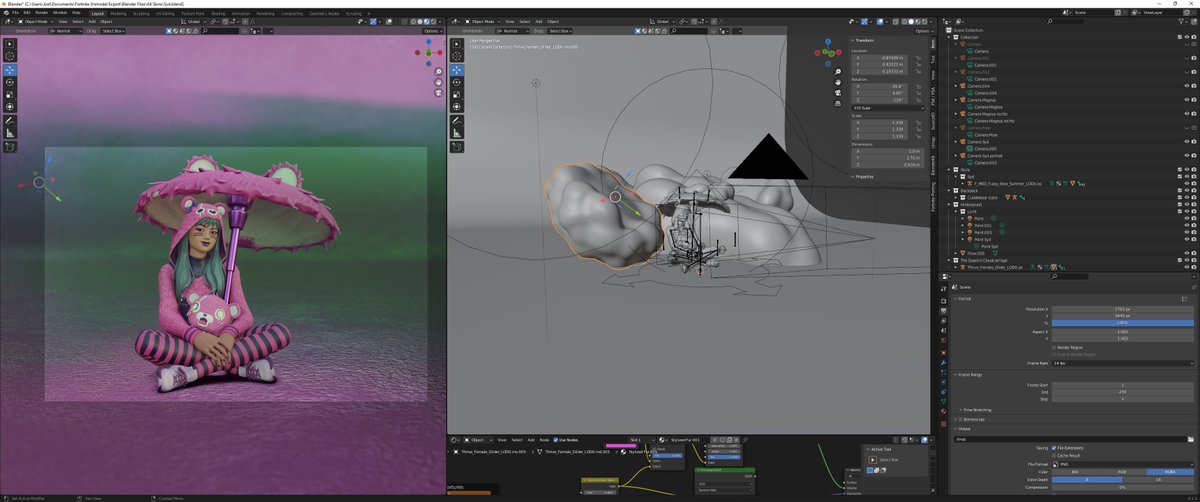Select the Move tool in right viewport
The width and height of the screenshot is (1200, 502).
click(456, 70)
